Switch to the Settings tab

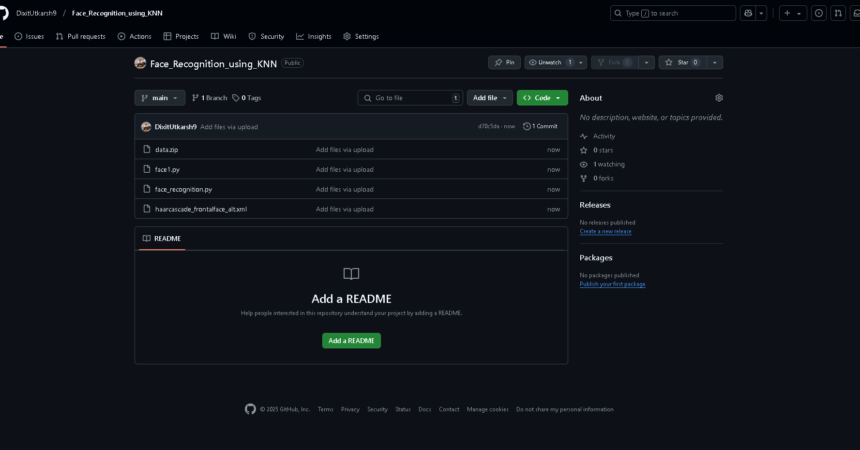click(x=361, y=36)
